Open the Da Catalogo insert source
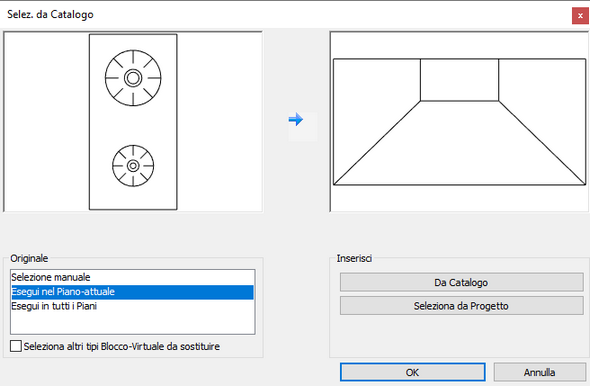The image size is (590, 386). 461,283
